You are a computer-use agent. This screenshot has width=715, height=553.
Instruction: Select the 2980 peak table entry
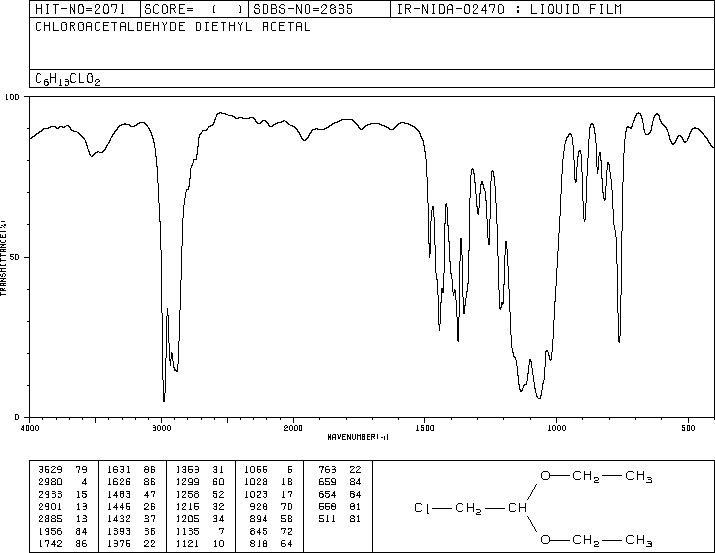(62, 481)
